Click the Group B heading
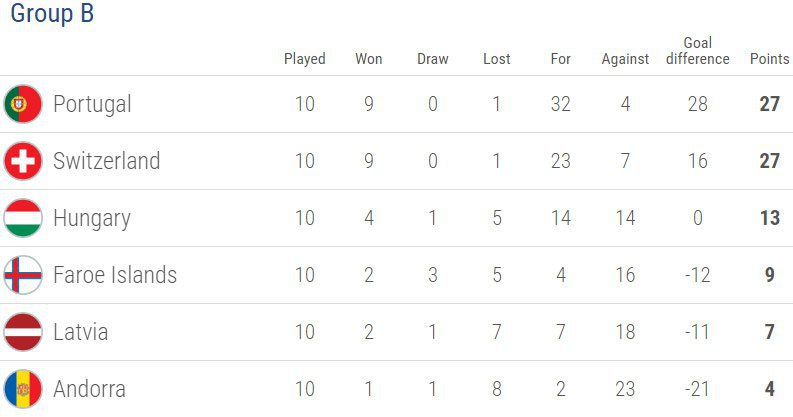 (x=52, y=16)
